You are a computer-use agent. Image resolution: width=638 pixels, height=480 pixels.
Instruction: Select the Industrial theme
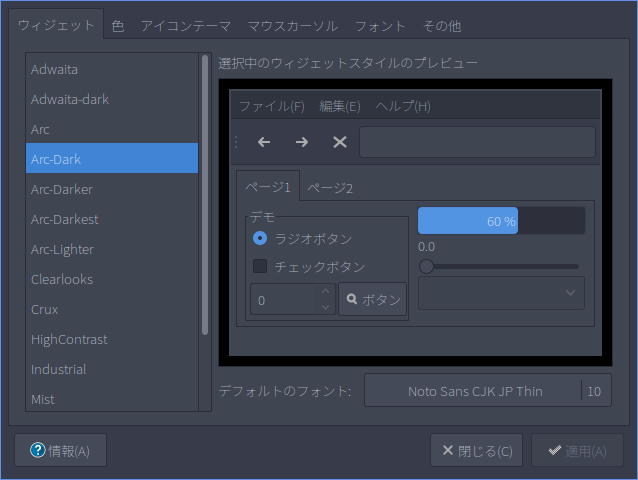click(112, 369)
